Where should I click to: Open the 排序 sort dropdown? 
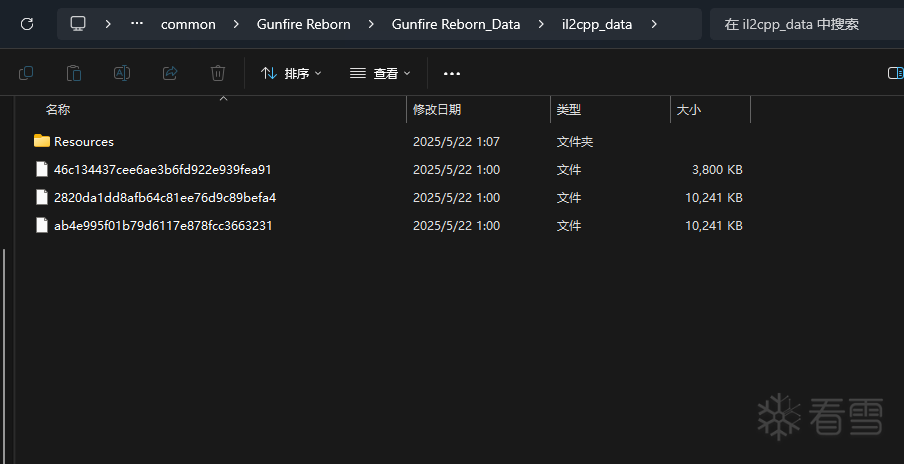(291, 73)
